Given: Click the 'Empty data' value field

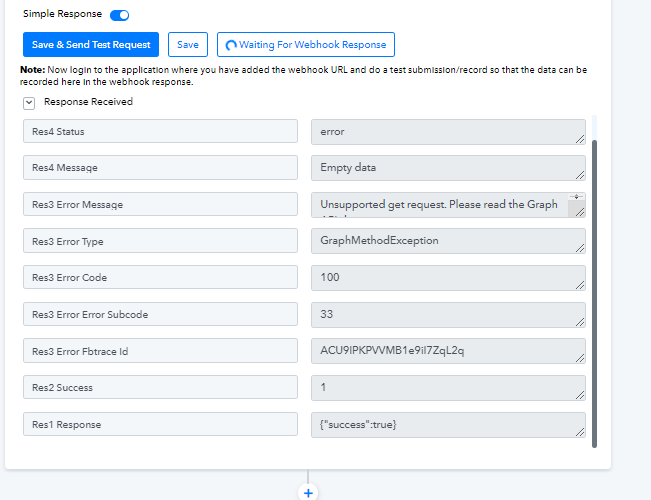Looking at the screenshot, I should coord(448,168).
